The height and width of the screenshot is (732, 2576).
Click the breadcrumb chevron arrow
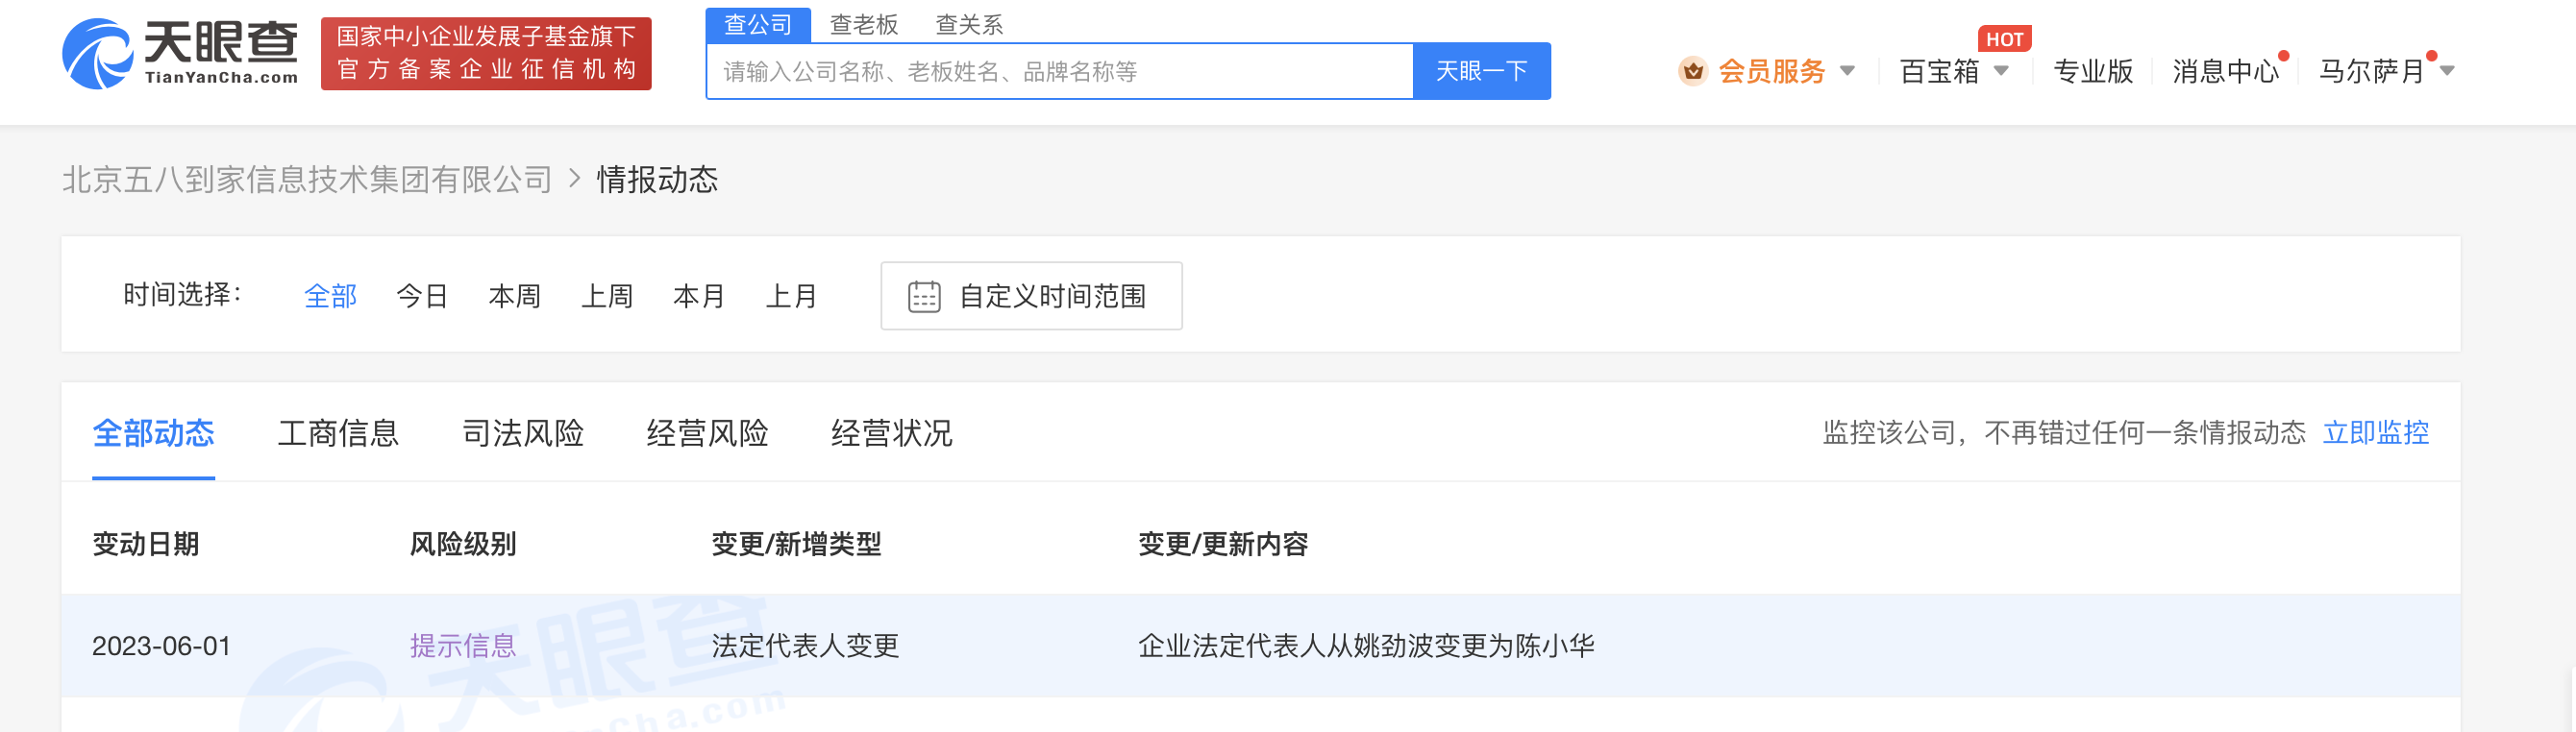pyautogui.click(x=575, y=179)
